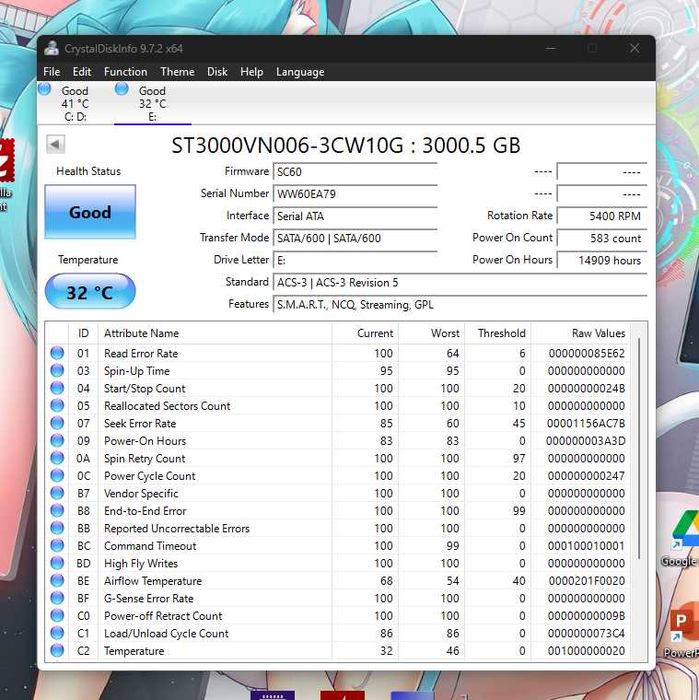Click status icon for End-to-End Error
Screen dimensions: 699x700
tap(57, 510)
